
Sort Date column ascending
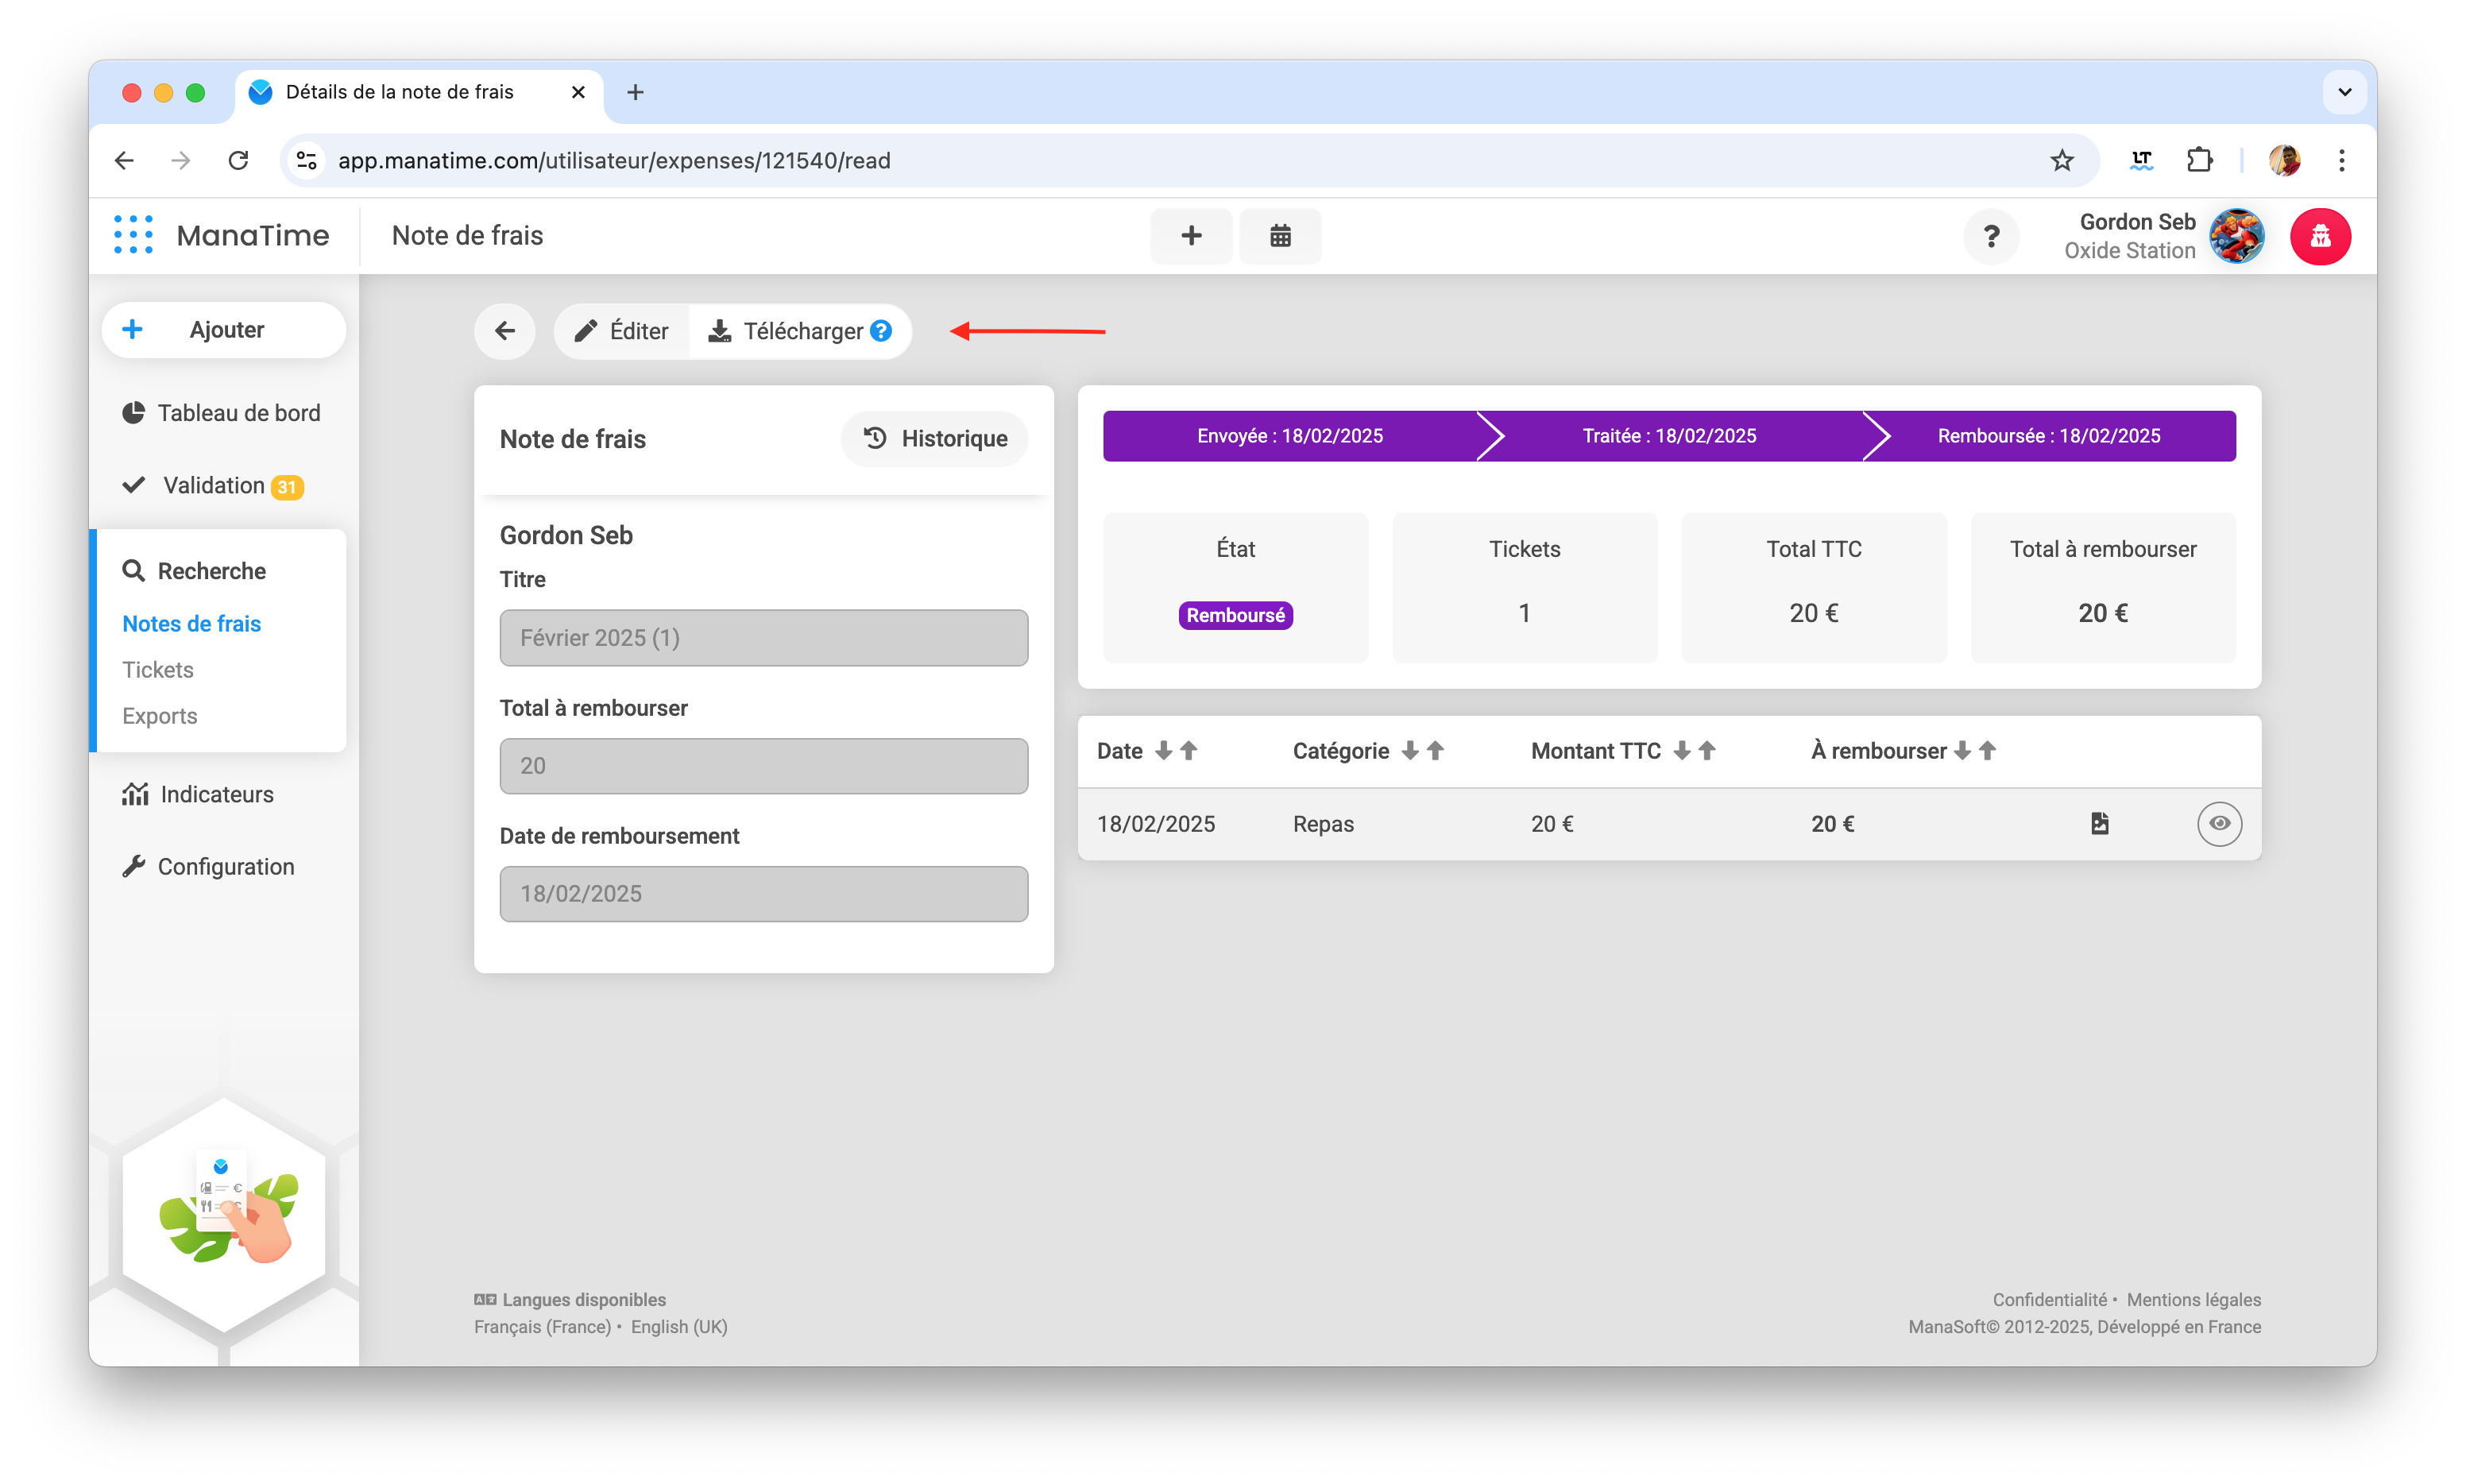1188,750
